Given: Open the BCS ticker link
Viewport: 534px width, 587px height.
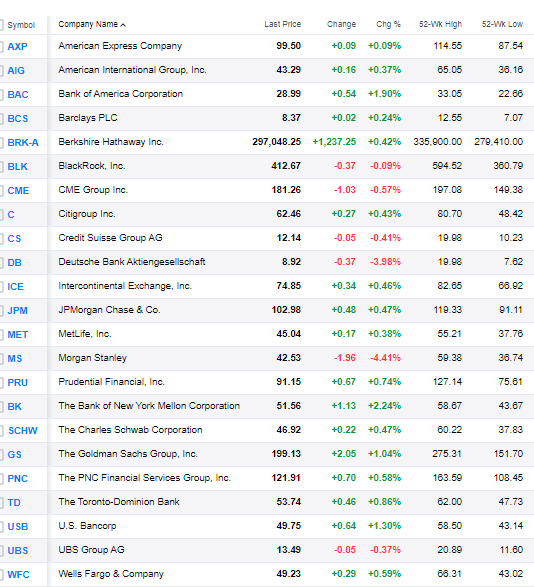Looking at the screenshot, I should [18, 118].
